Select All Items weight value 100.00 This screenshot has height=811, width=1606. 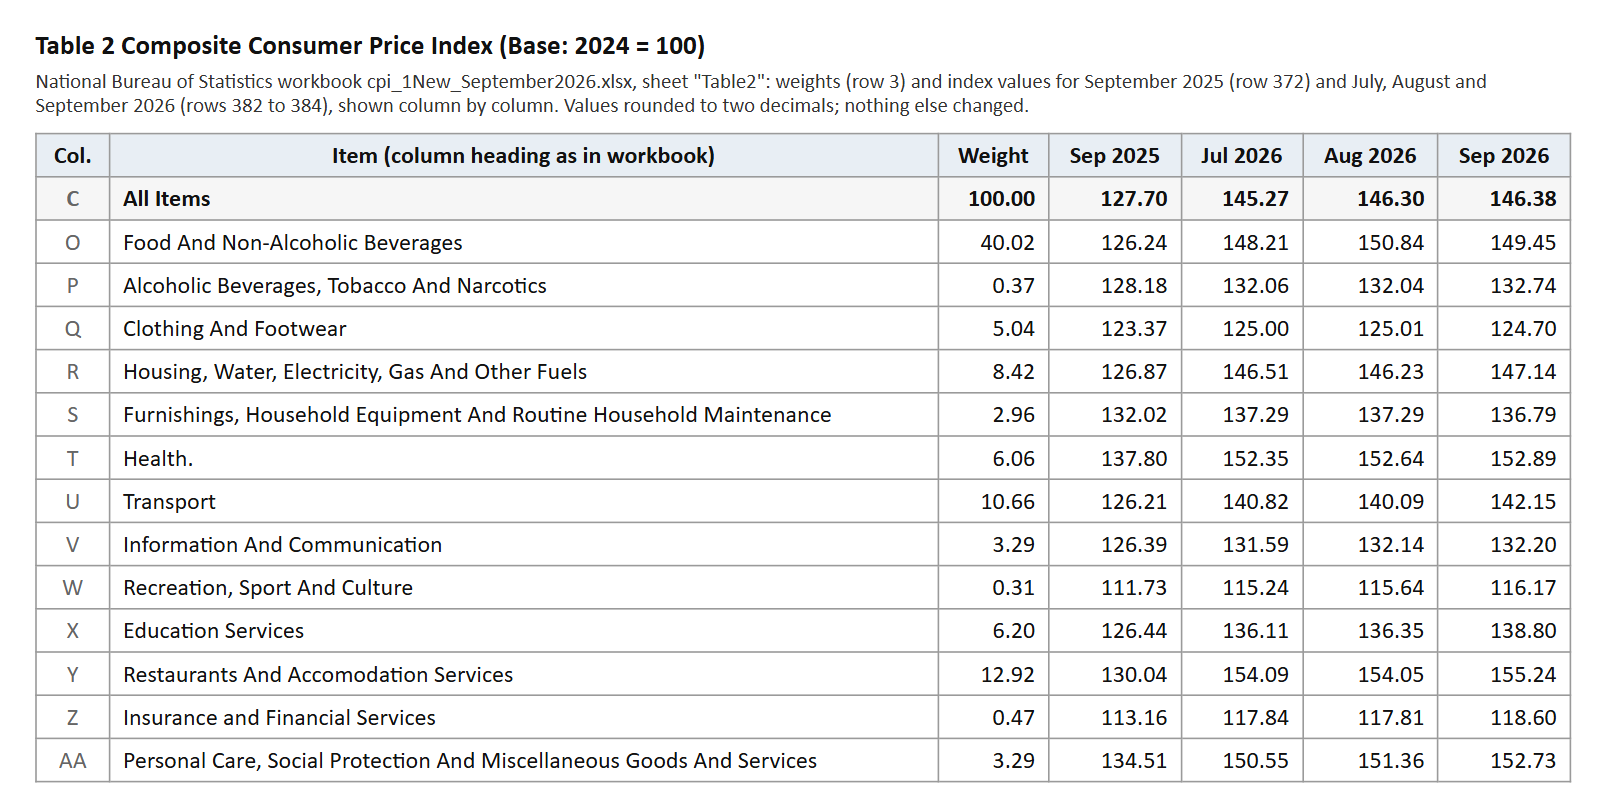click(x=1001, y=199)
